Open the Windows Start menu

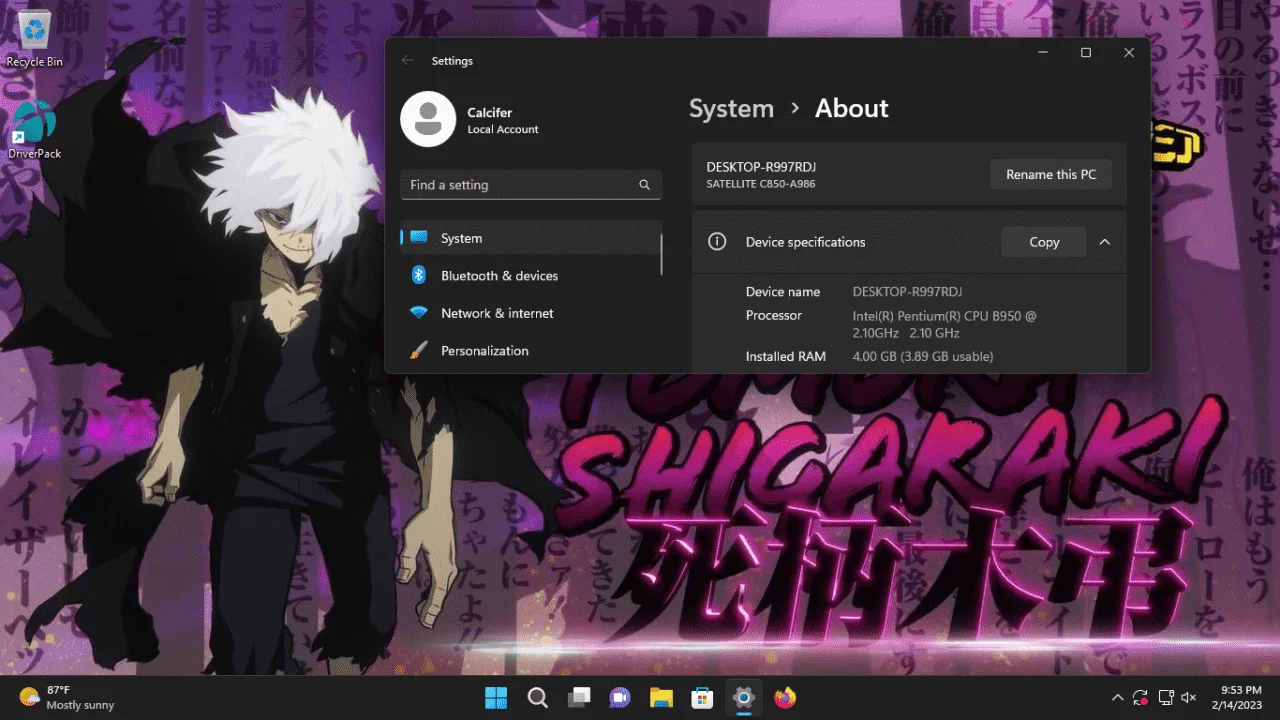pos(496,697)
